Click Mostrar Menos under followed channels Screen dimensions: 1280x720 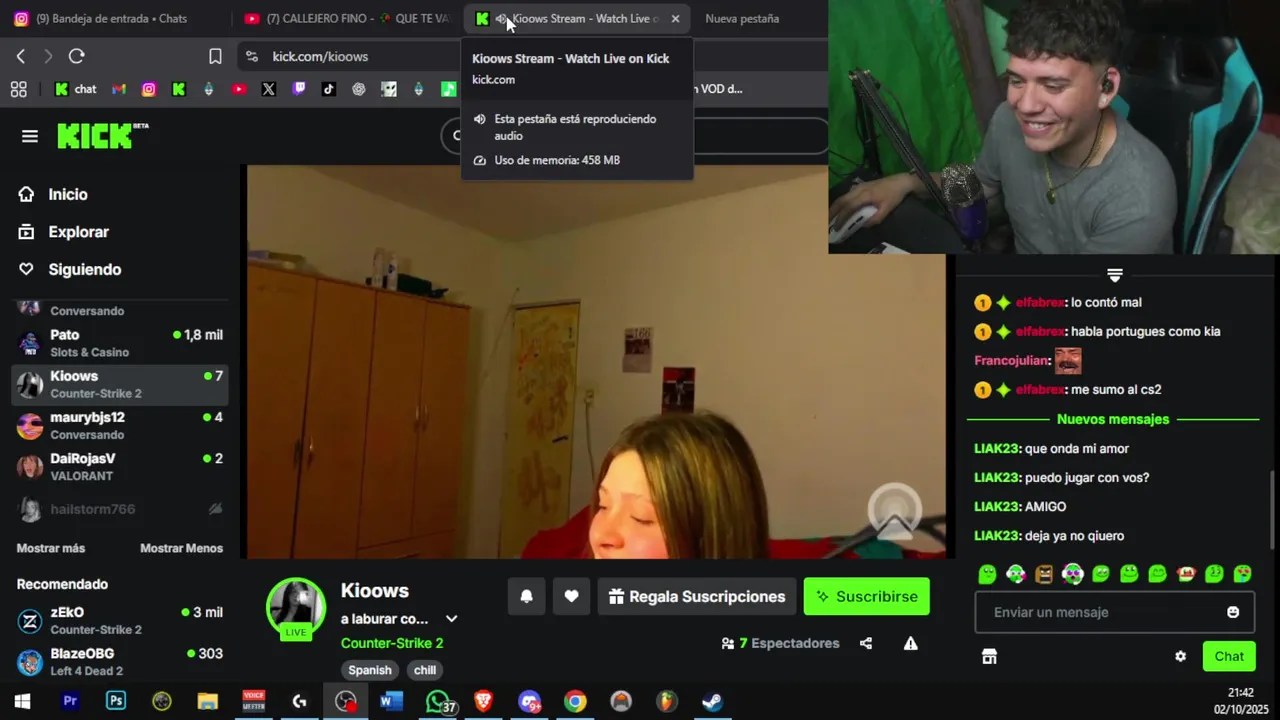181,548
